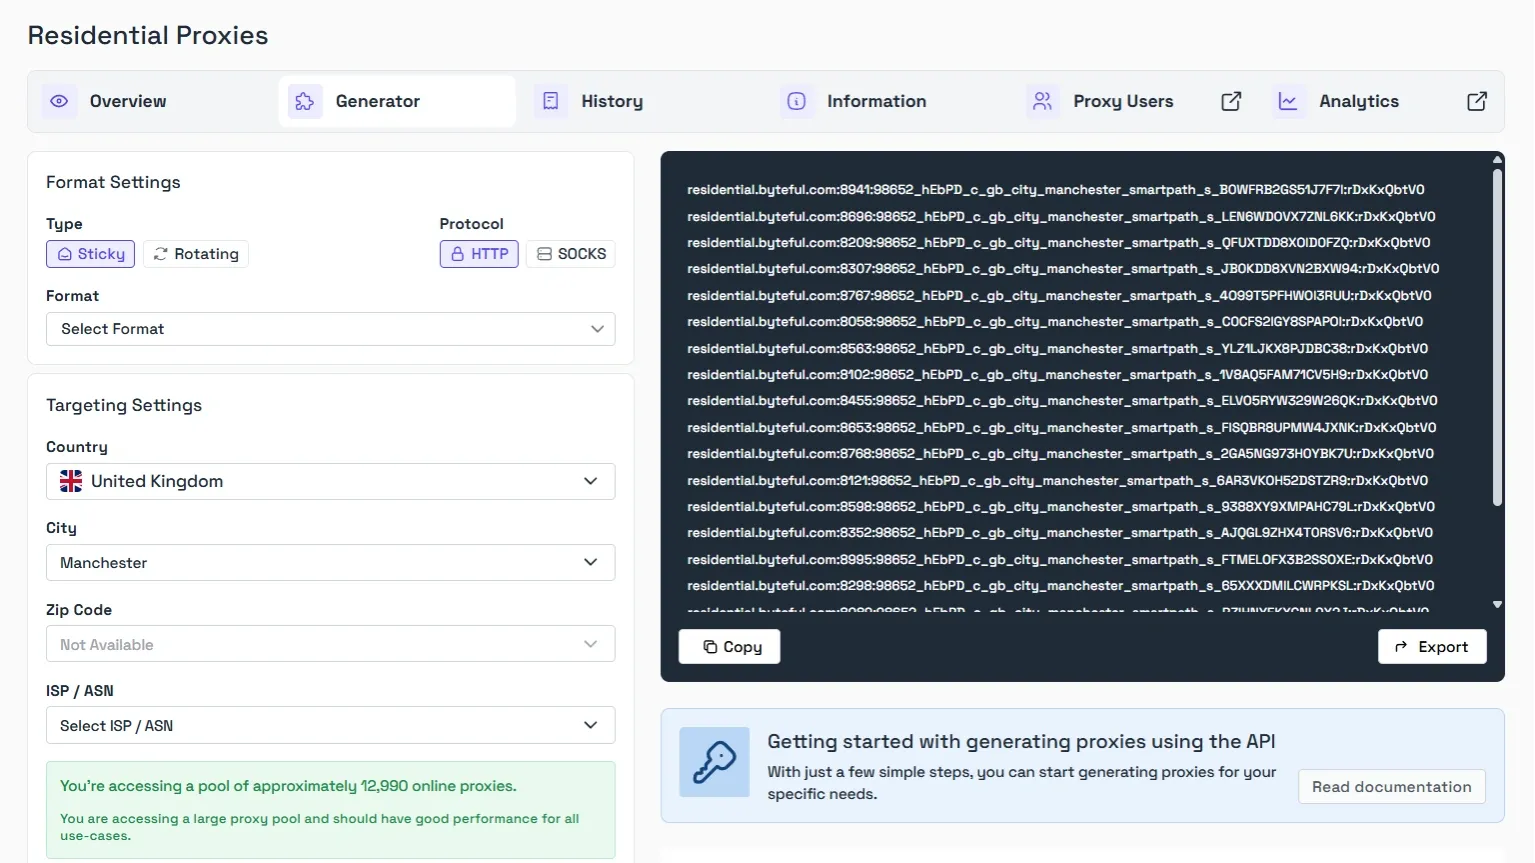Click the proxy line with port 8995

tap(1060, 560)
